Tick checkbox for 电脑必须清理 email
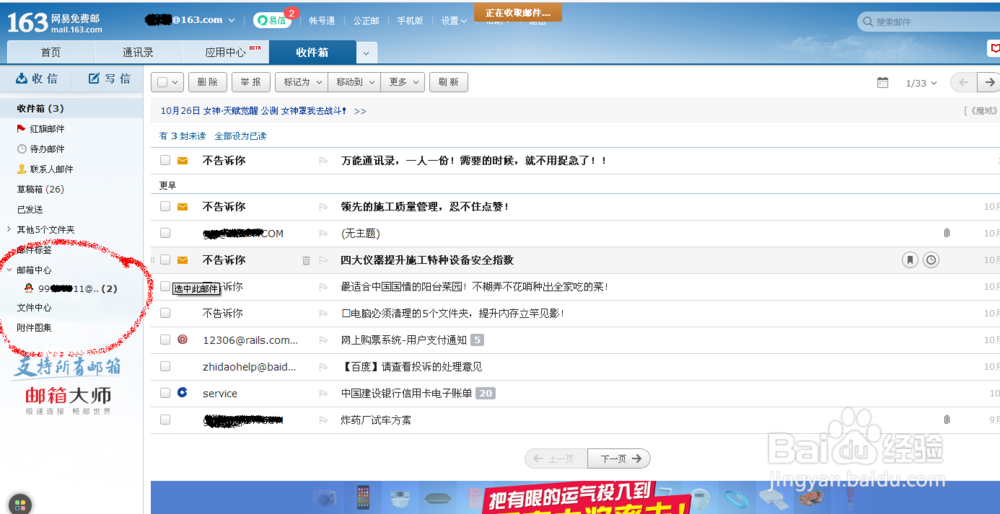 [165, 313]
